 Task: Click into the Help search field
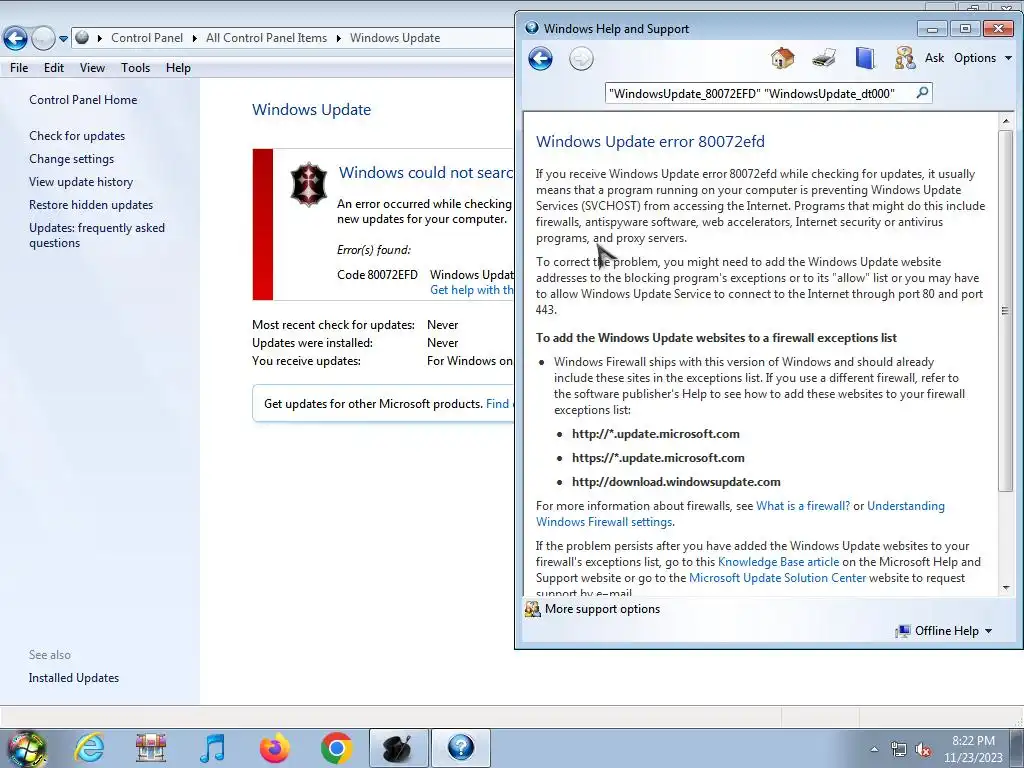(x=760, y=93)
